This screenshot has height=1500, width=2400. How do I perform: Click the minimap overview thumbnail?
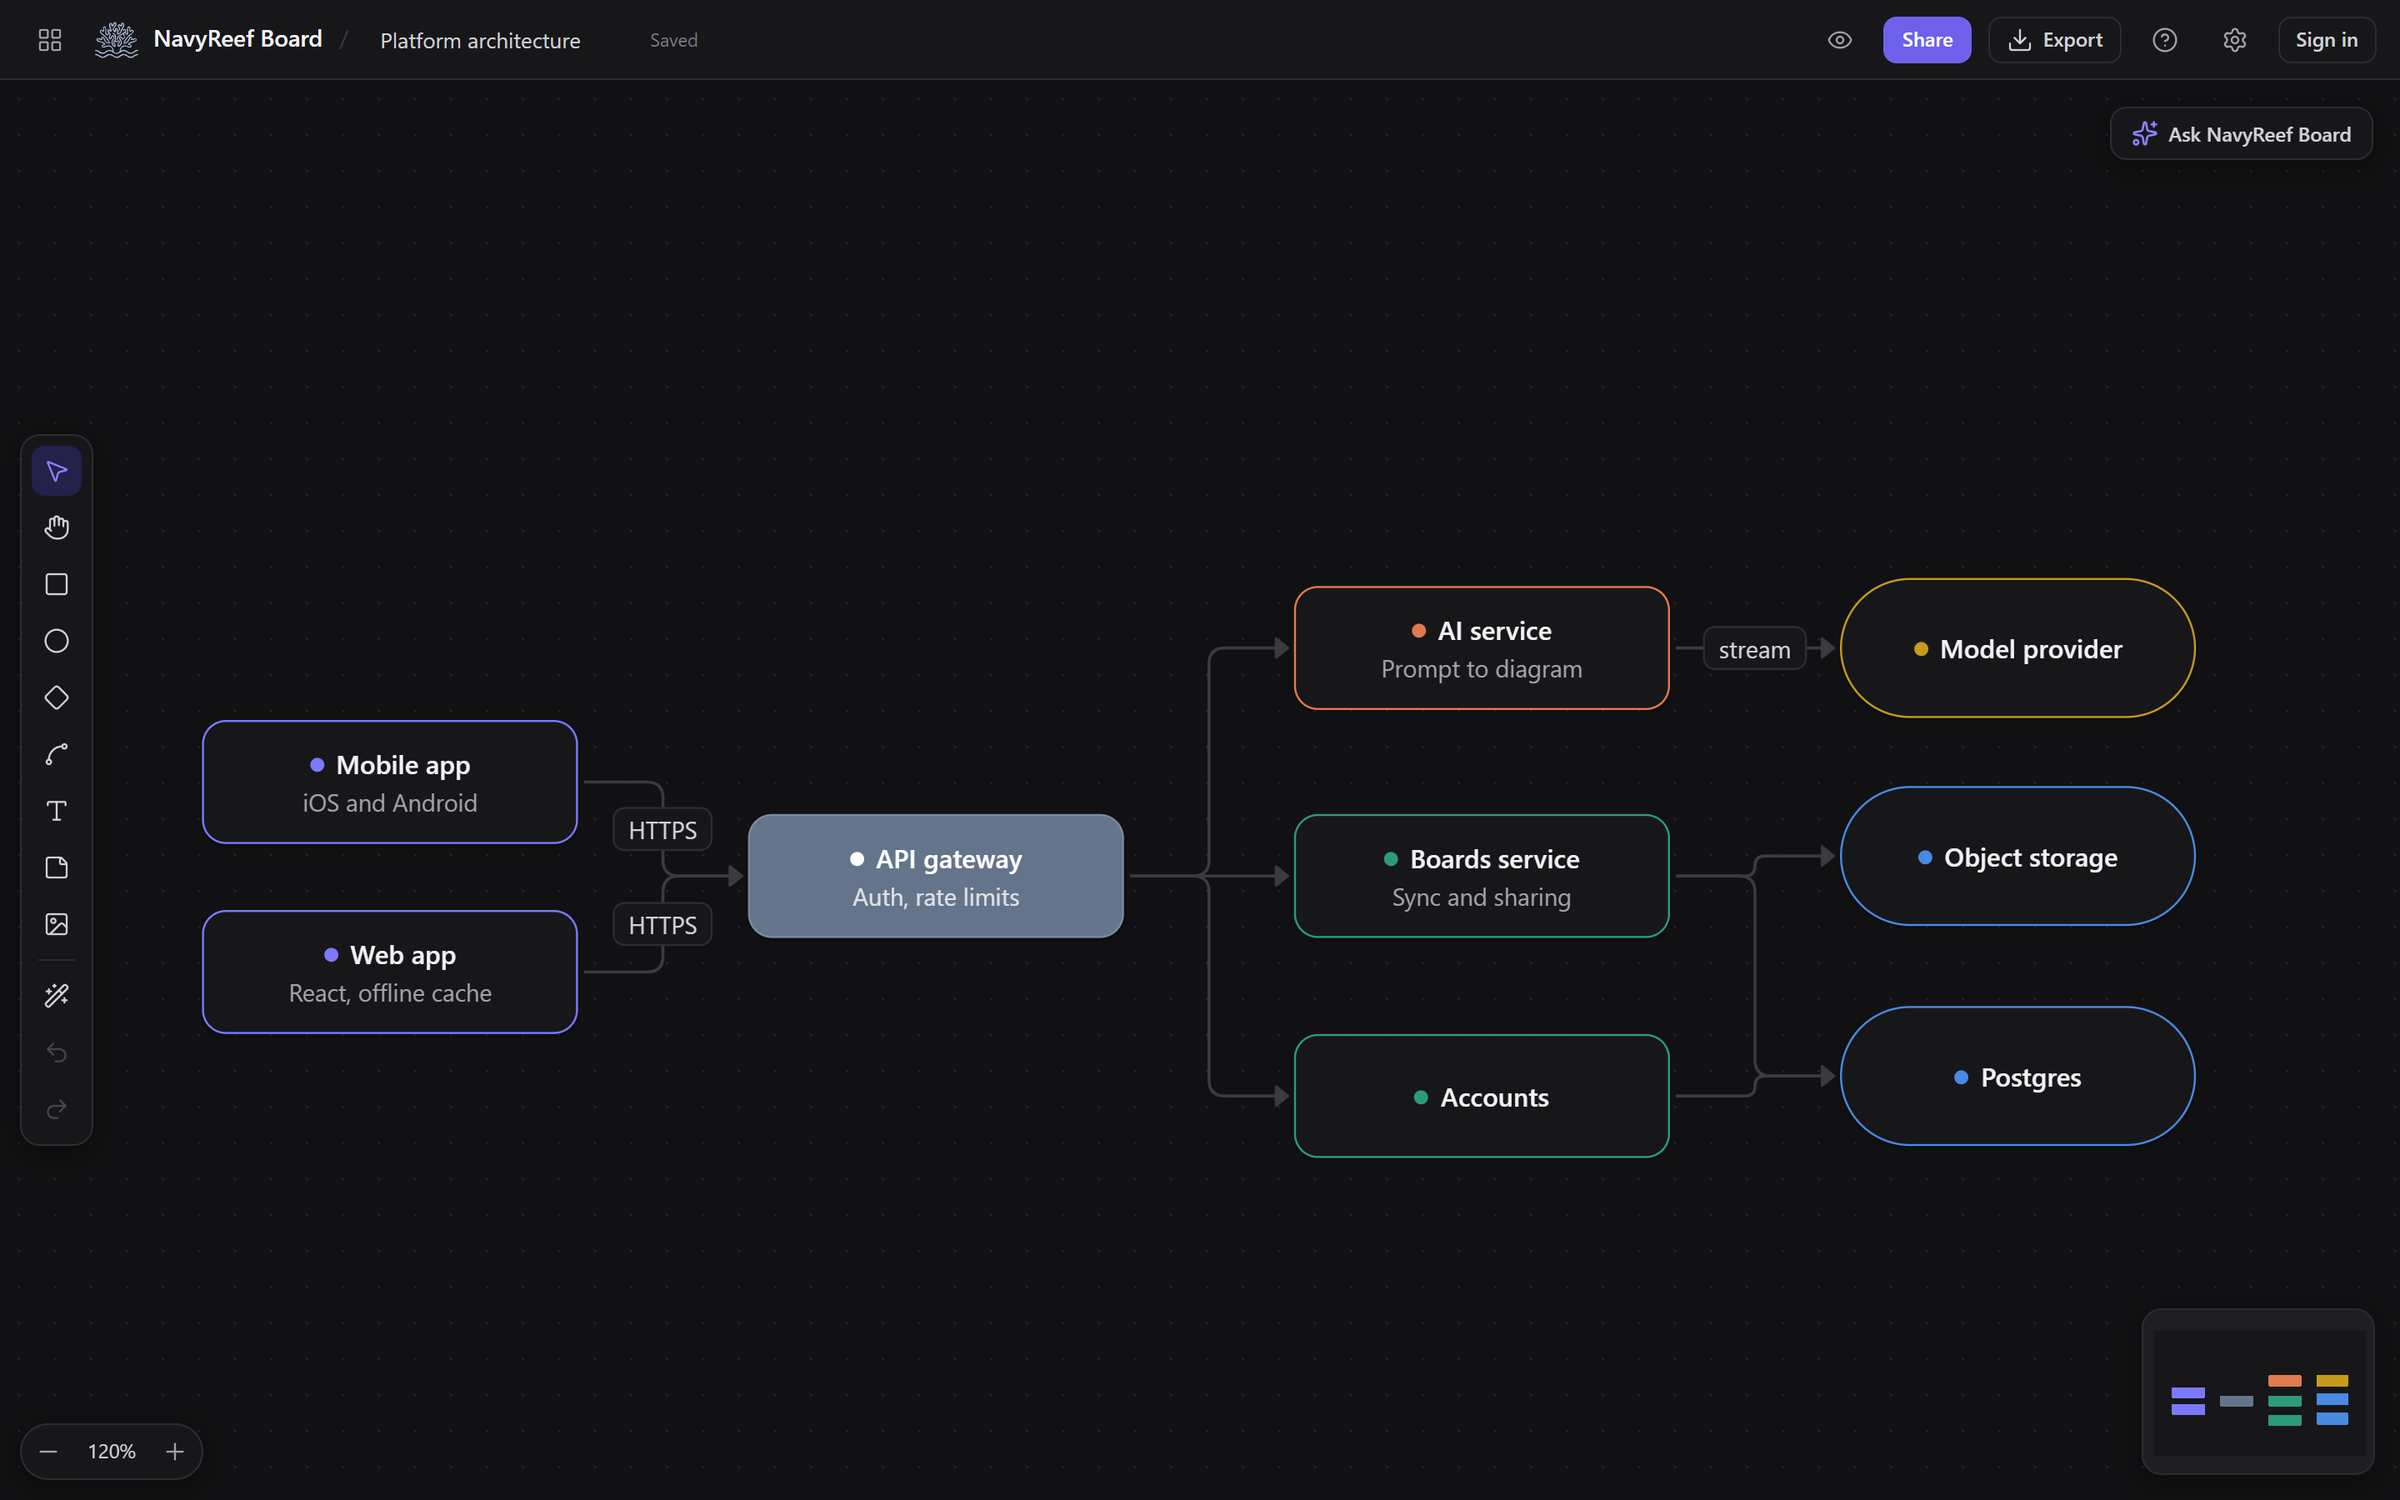pos(2258,1391)
